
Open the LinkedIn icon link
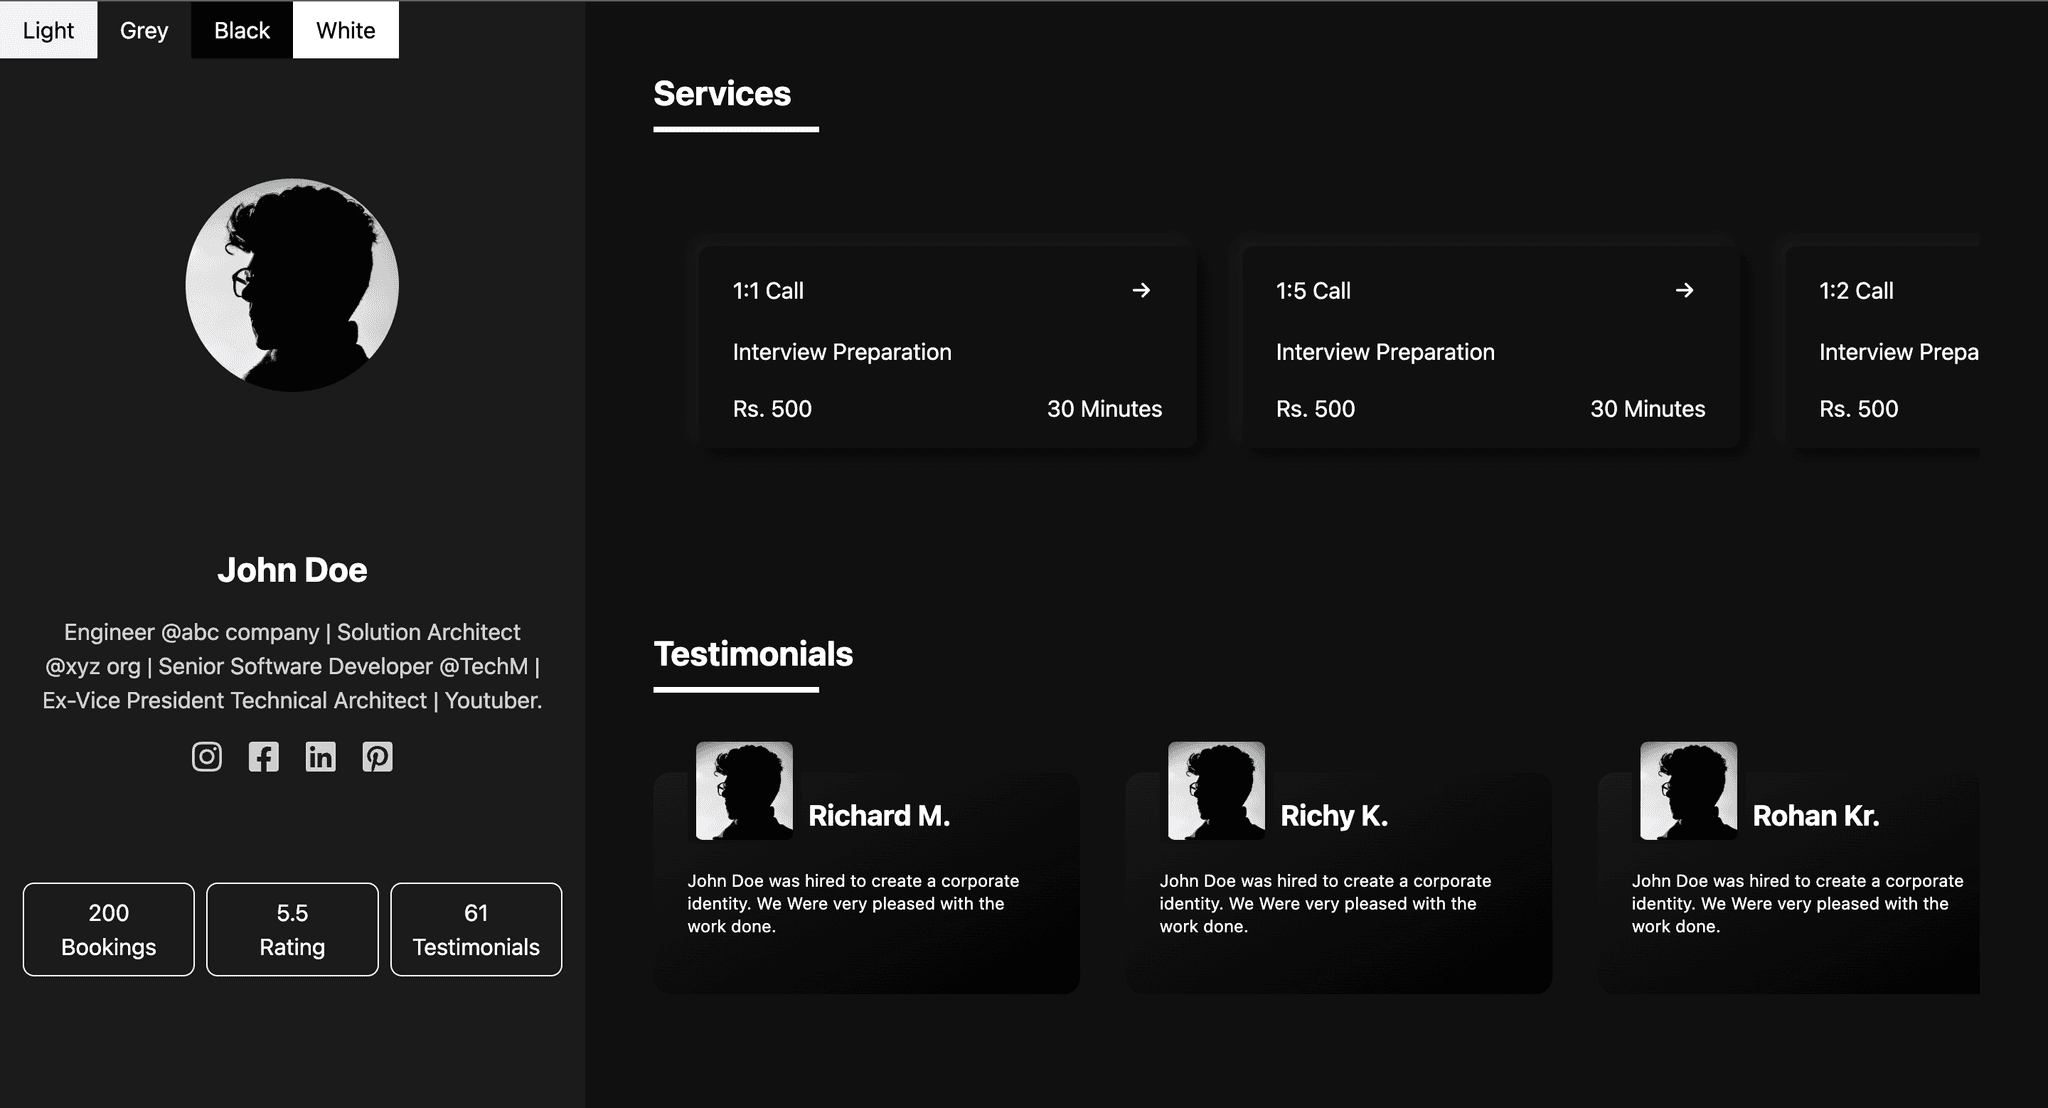(x=320, y=757)
